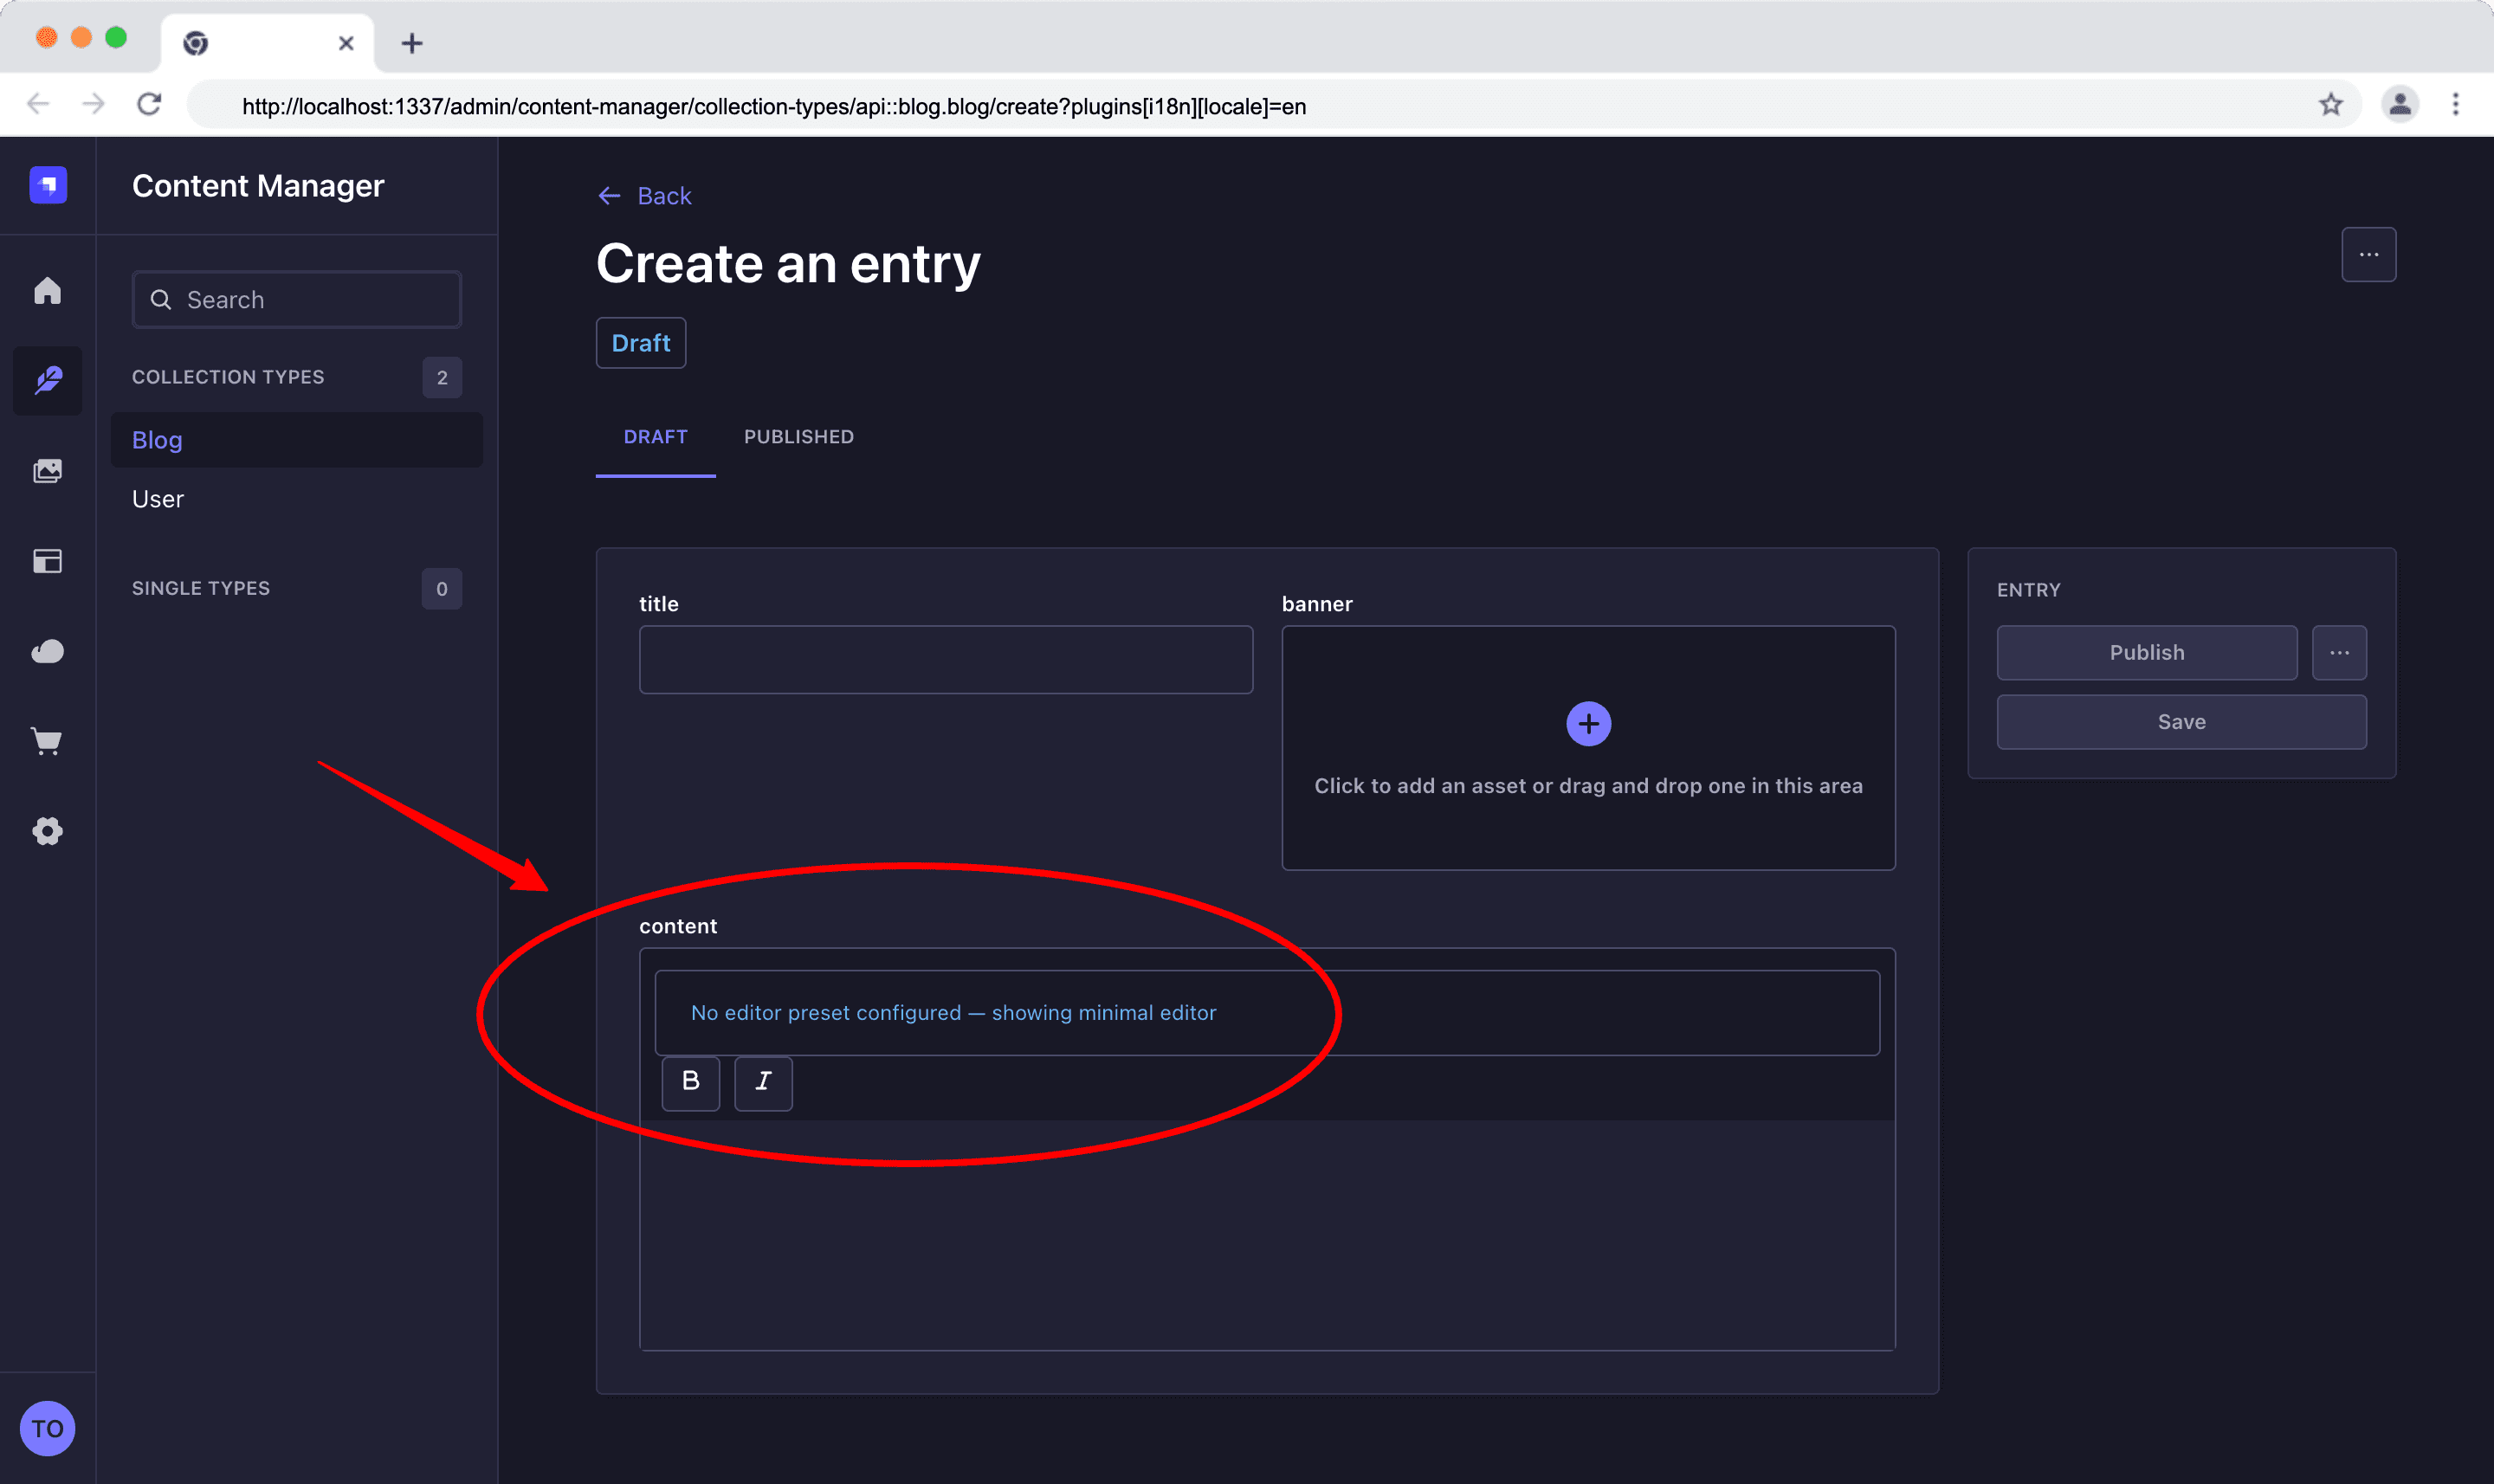Open the Settings gear icon
Screen dimensions: 2494x1484
point(47,831)
